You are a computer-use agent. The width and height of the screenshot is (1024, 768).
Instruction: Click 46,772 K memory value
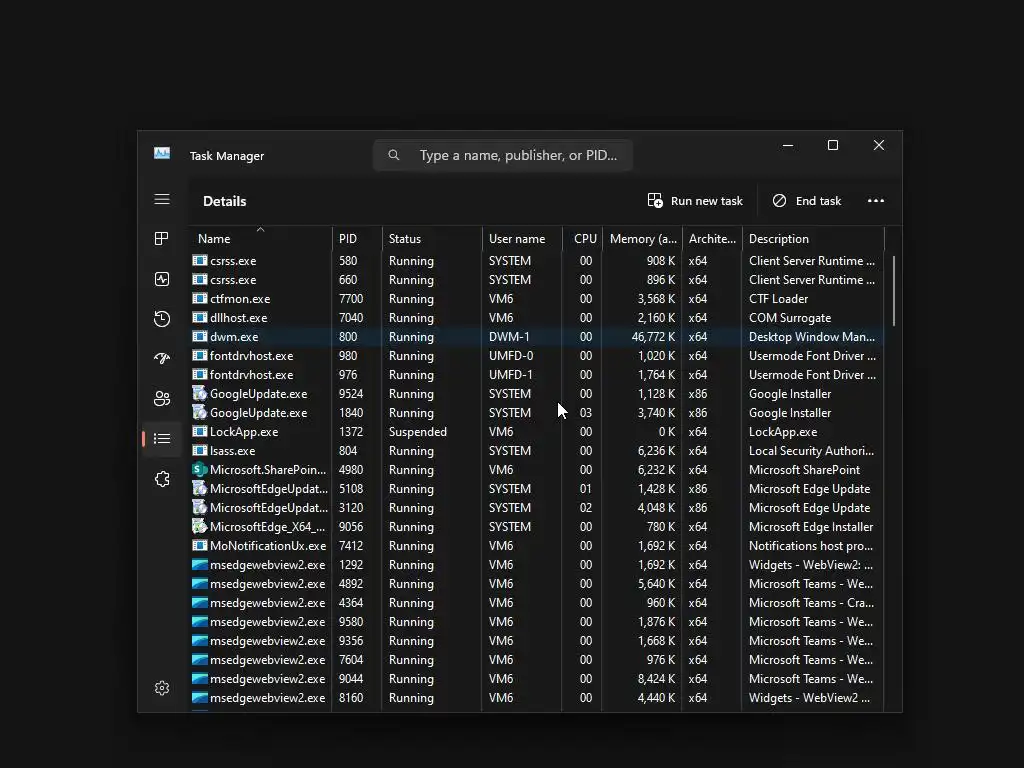(x=653, y=337)
